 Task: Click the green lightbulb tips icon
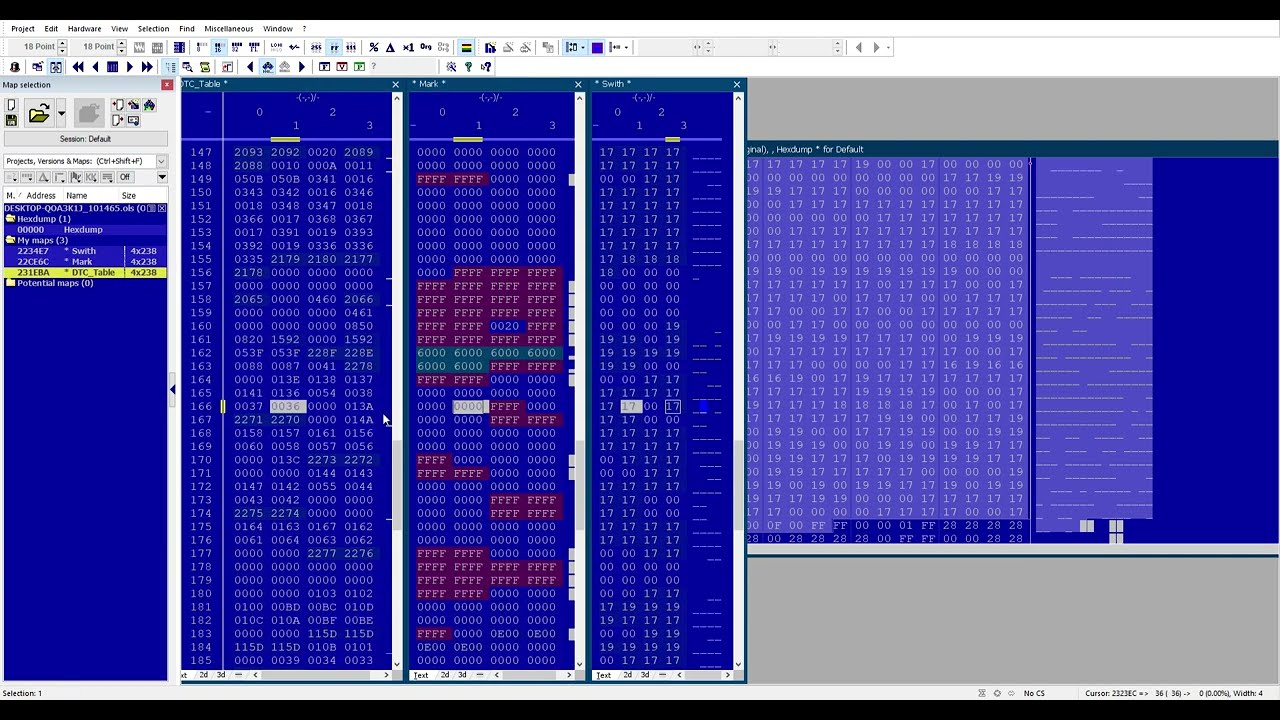point(468,67)
